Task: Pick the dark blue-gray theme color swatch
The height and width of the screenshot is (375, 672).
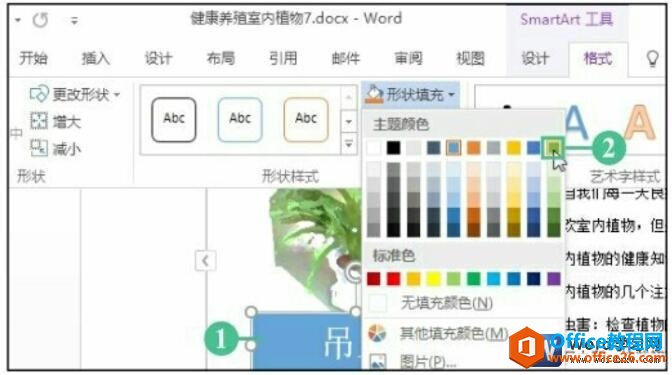Action: [433, 148]
